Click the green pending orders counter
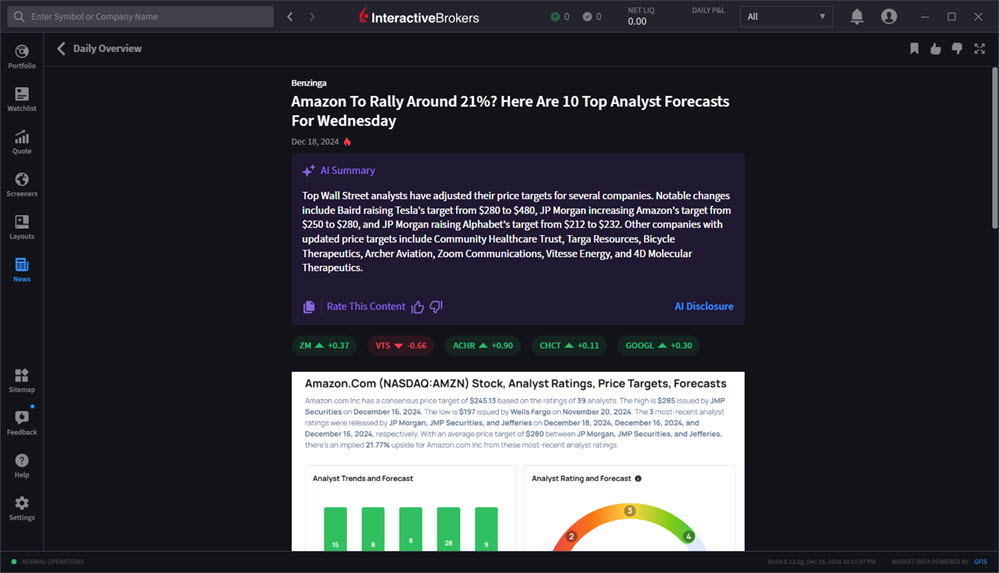The height and width of the screenshot is (573, 999). coord(560,17)
